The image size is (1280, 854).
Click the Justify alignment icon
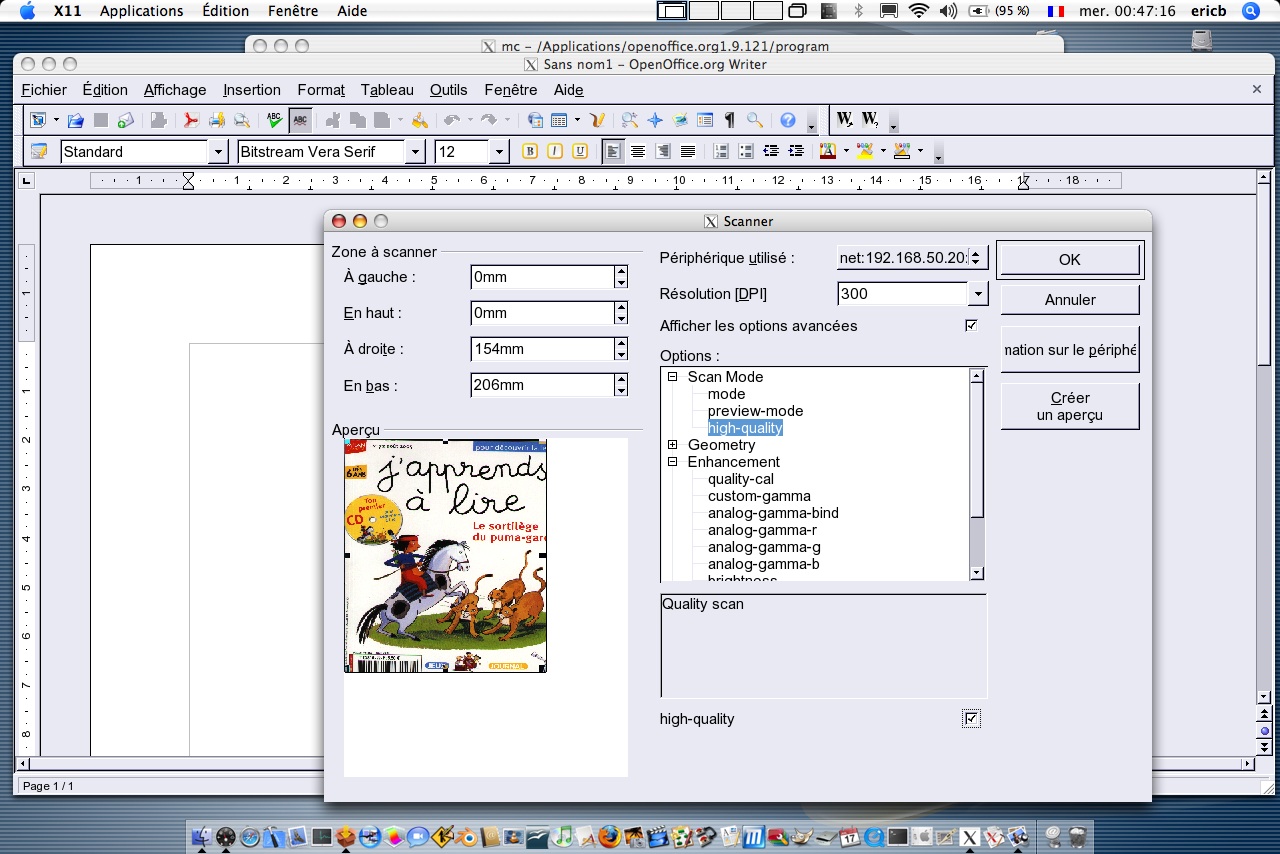pos(688,152)
